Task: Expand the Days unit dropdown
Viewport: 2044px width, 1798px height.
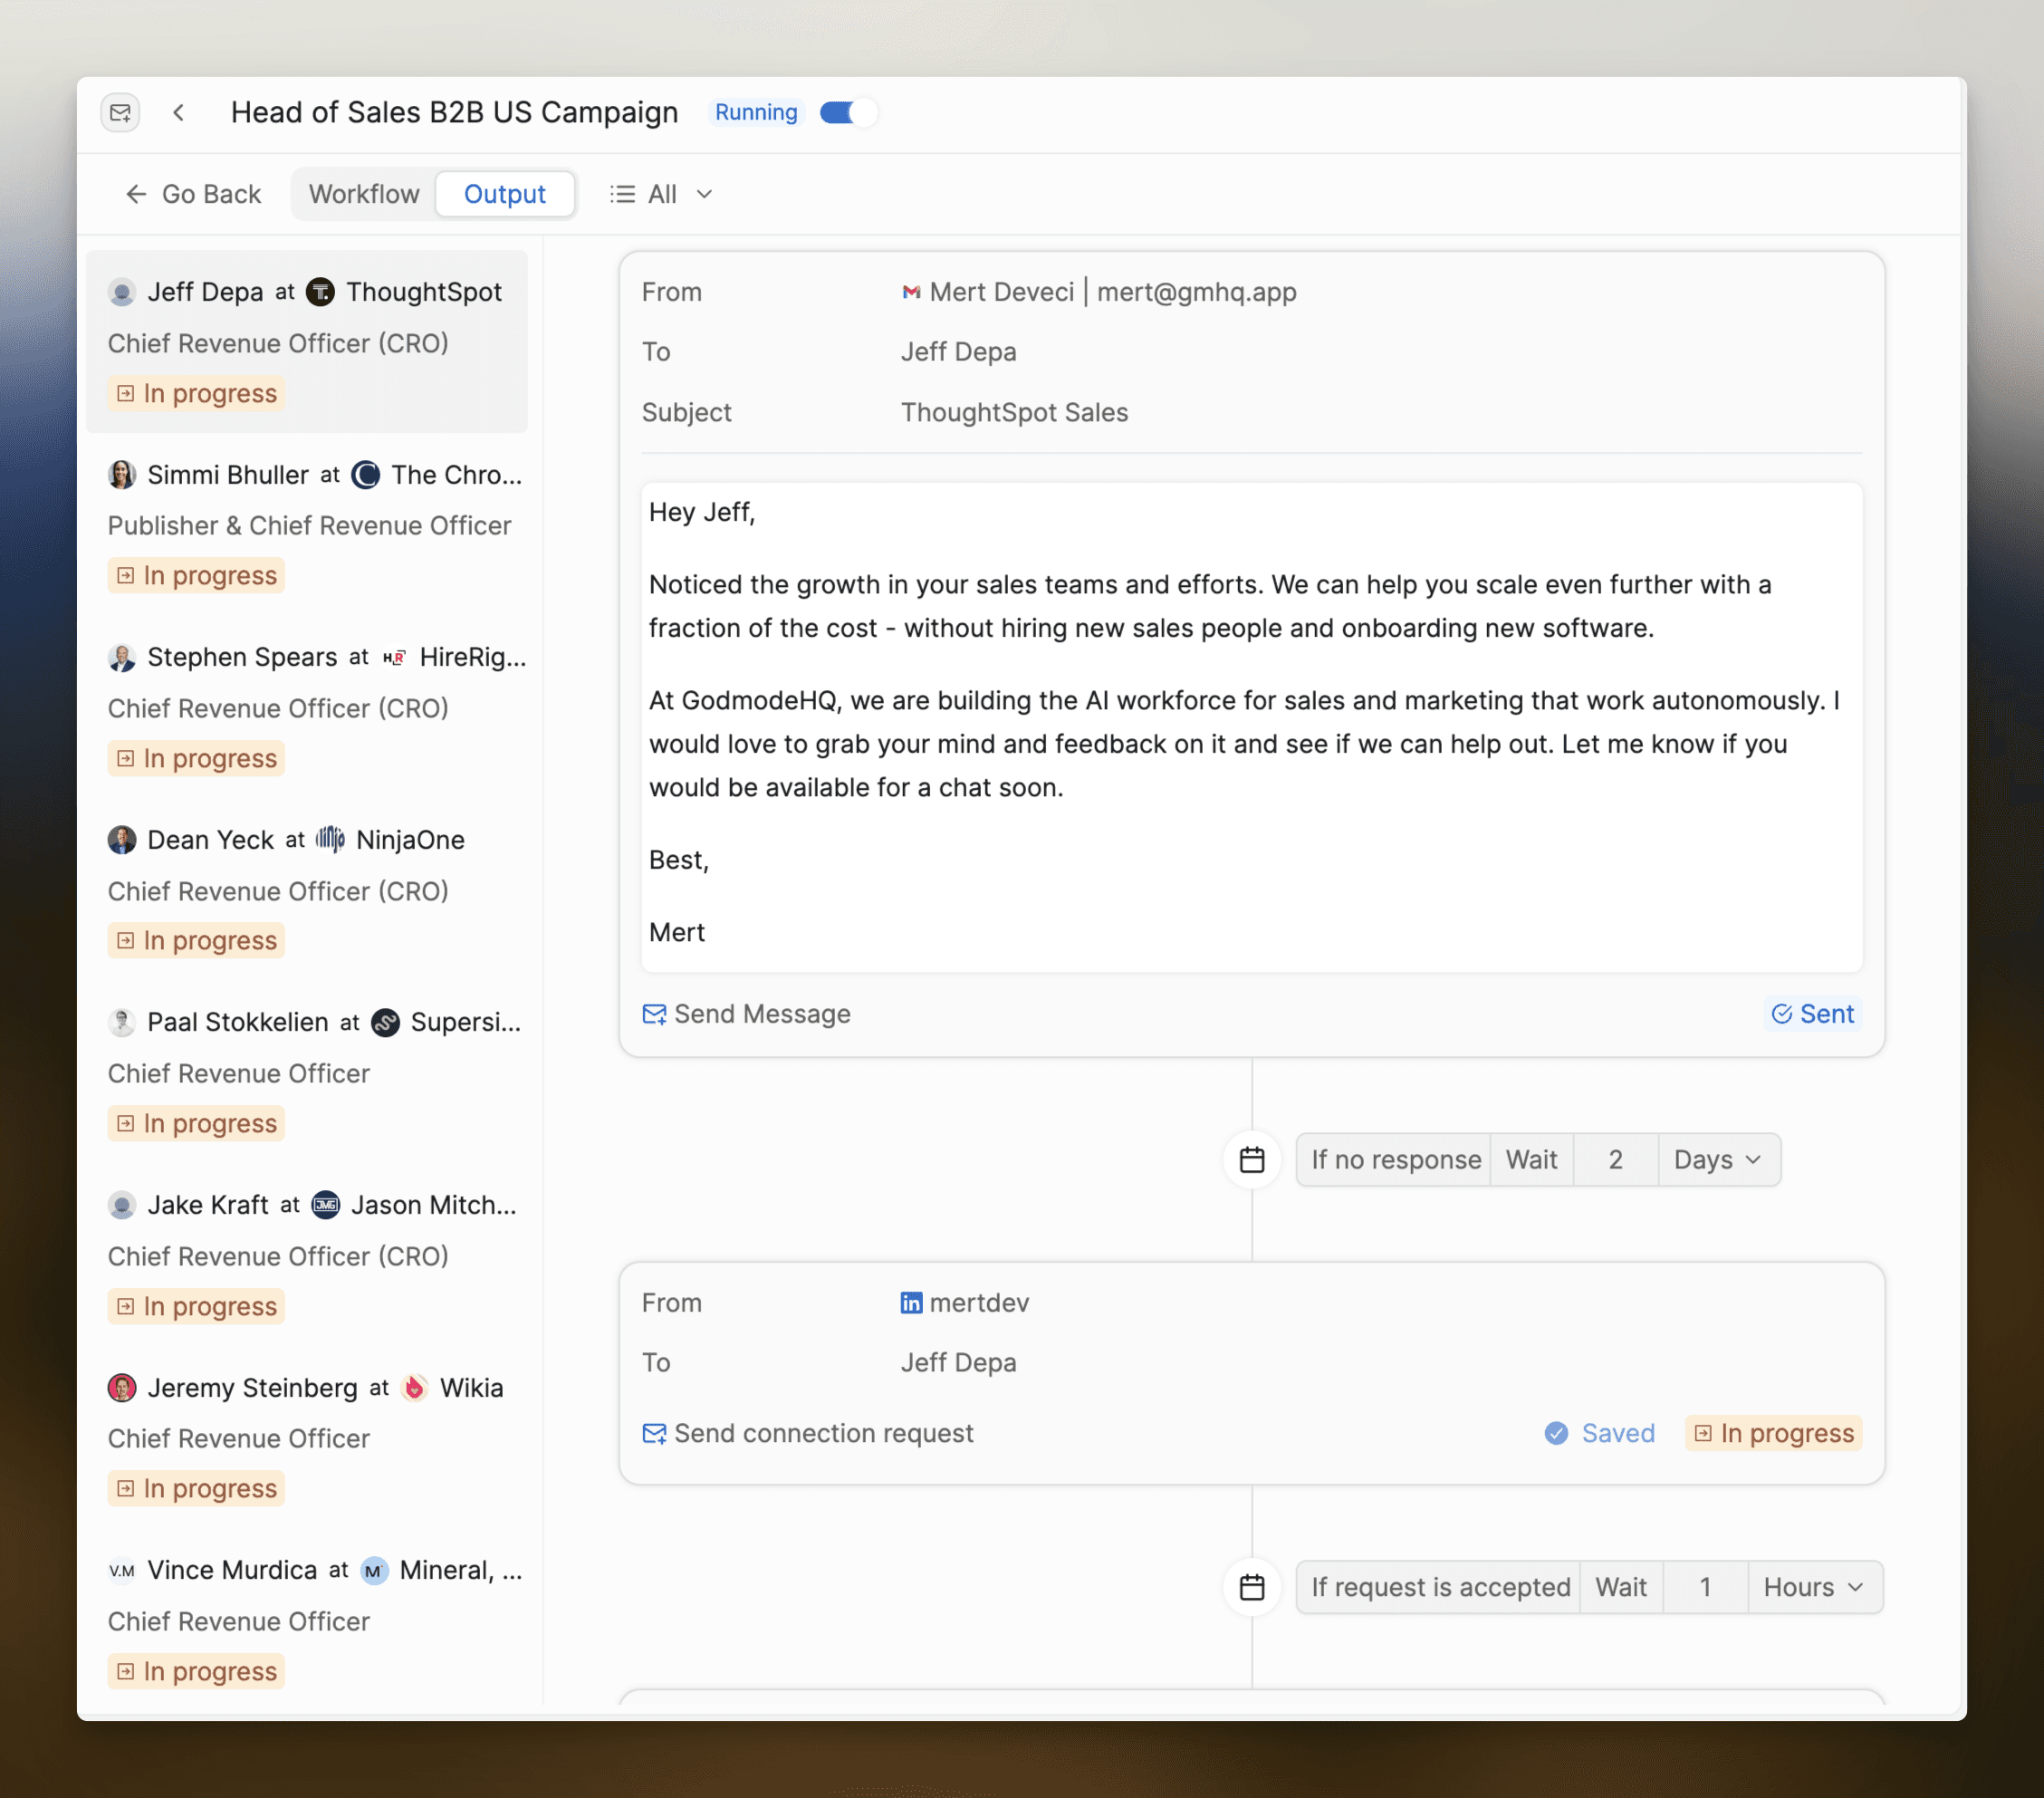Action: click(x=1717, y=1160)
